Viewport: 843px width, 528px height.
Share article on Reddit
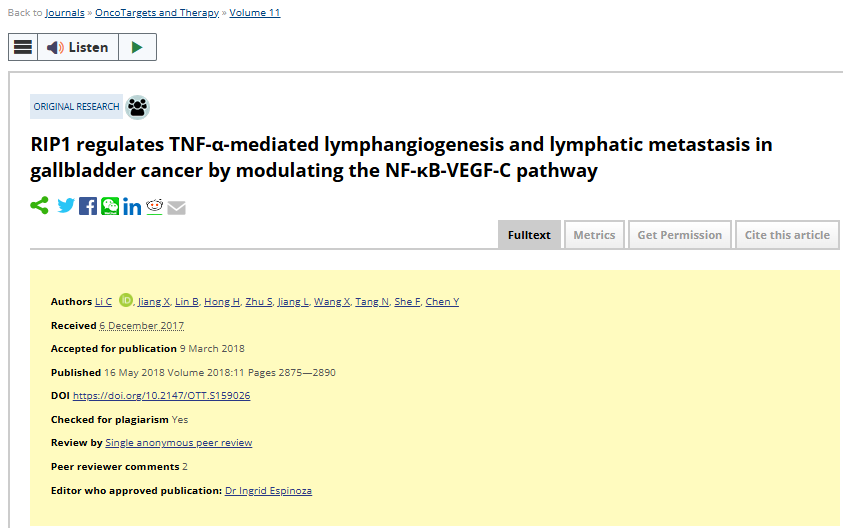pos(154,206)
